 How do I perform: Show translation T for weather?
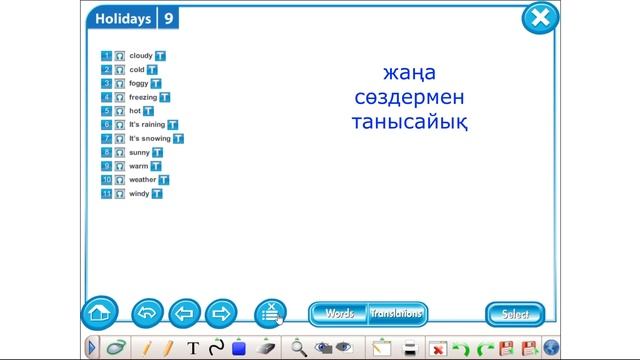point(164,180)
